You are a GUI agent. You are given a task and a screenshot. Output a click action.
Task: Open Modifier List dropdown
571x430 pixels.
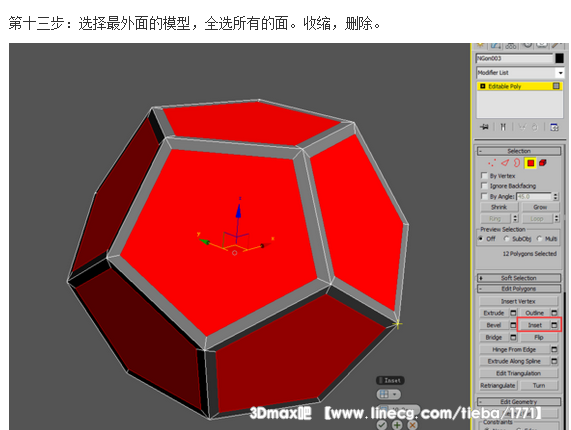point(560,73)
